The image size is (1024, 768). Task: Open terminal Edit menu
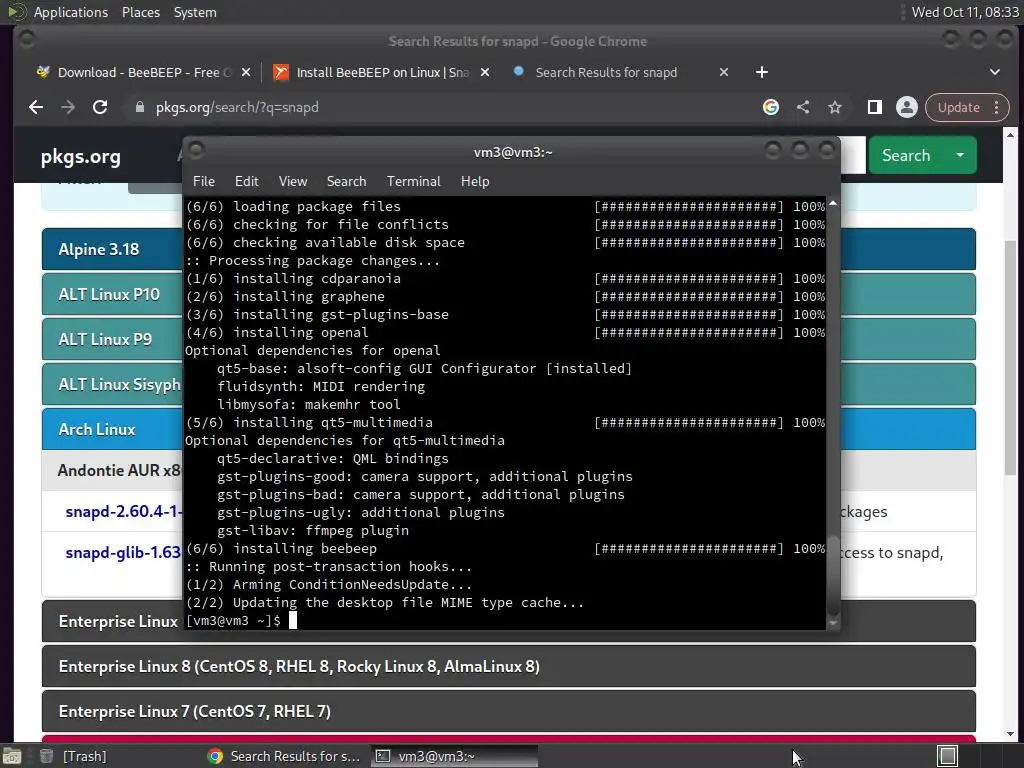click(x=247, y=182)
